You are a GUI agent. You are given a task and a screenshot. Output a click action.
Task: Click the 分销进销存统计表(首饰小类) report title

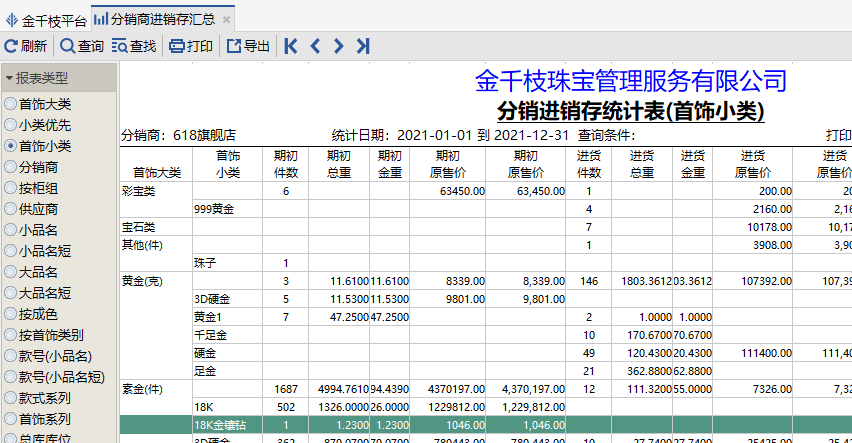click(x=631, y=111)
